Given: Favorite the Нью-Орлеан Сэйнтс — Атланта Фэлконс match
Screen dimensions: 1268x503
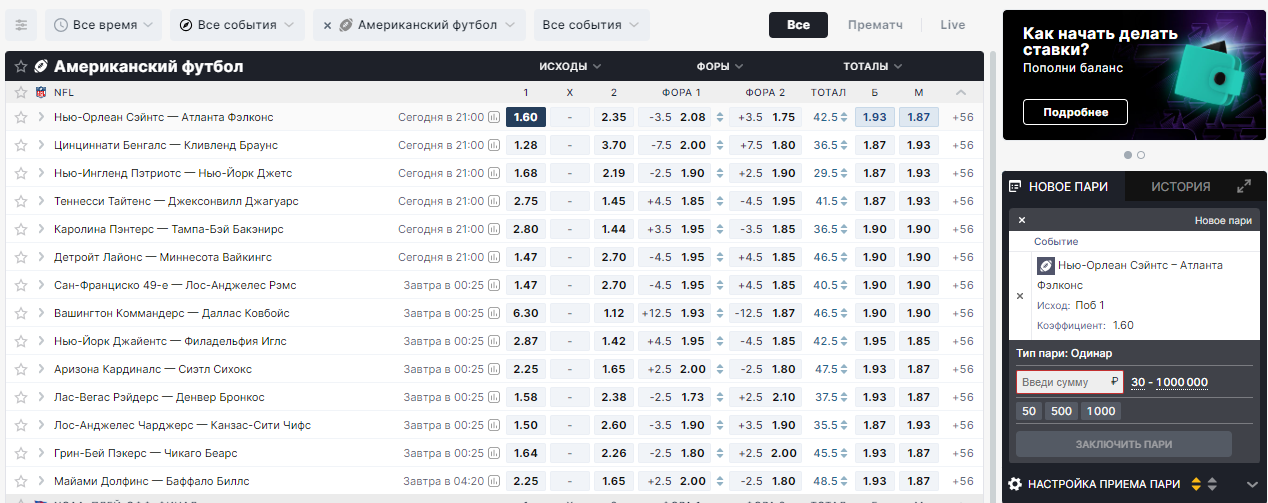Looking at the screenshot, I should click(20, 117).
